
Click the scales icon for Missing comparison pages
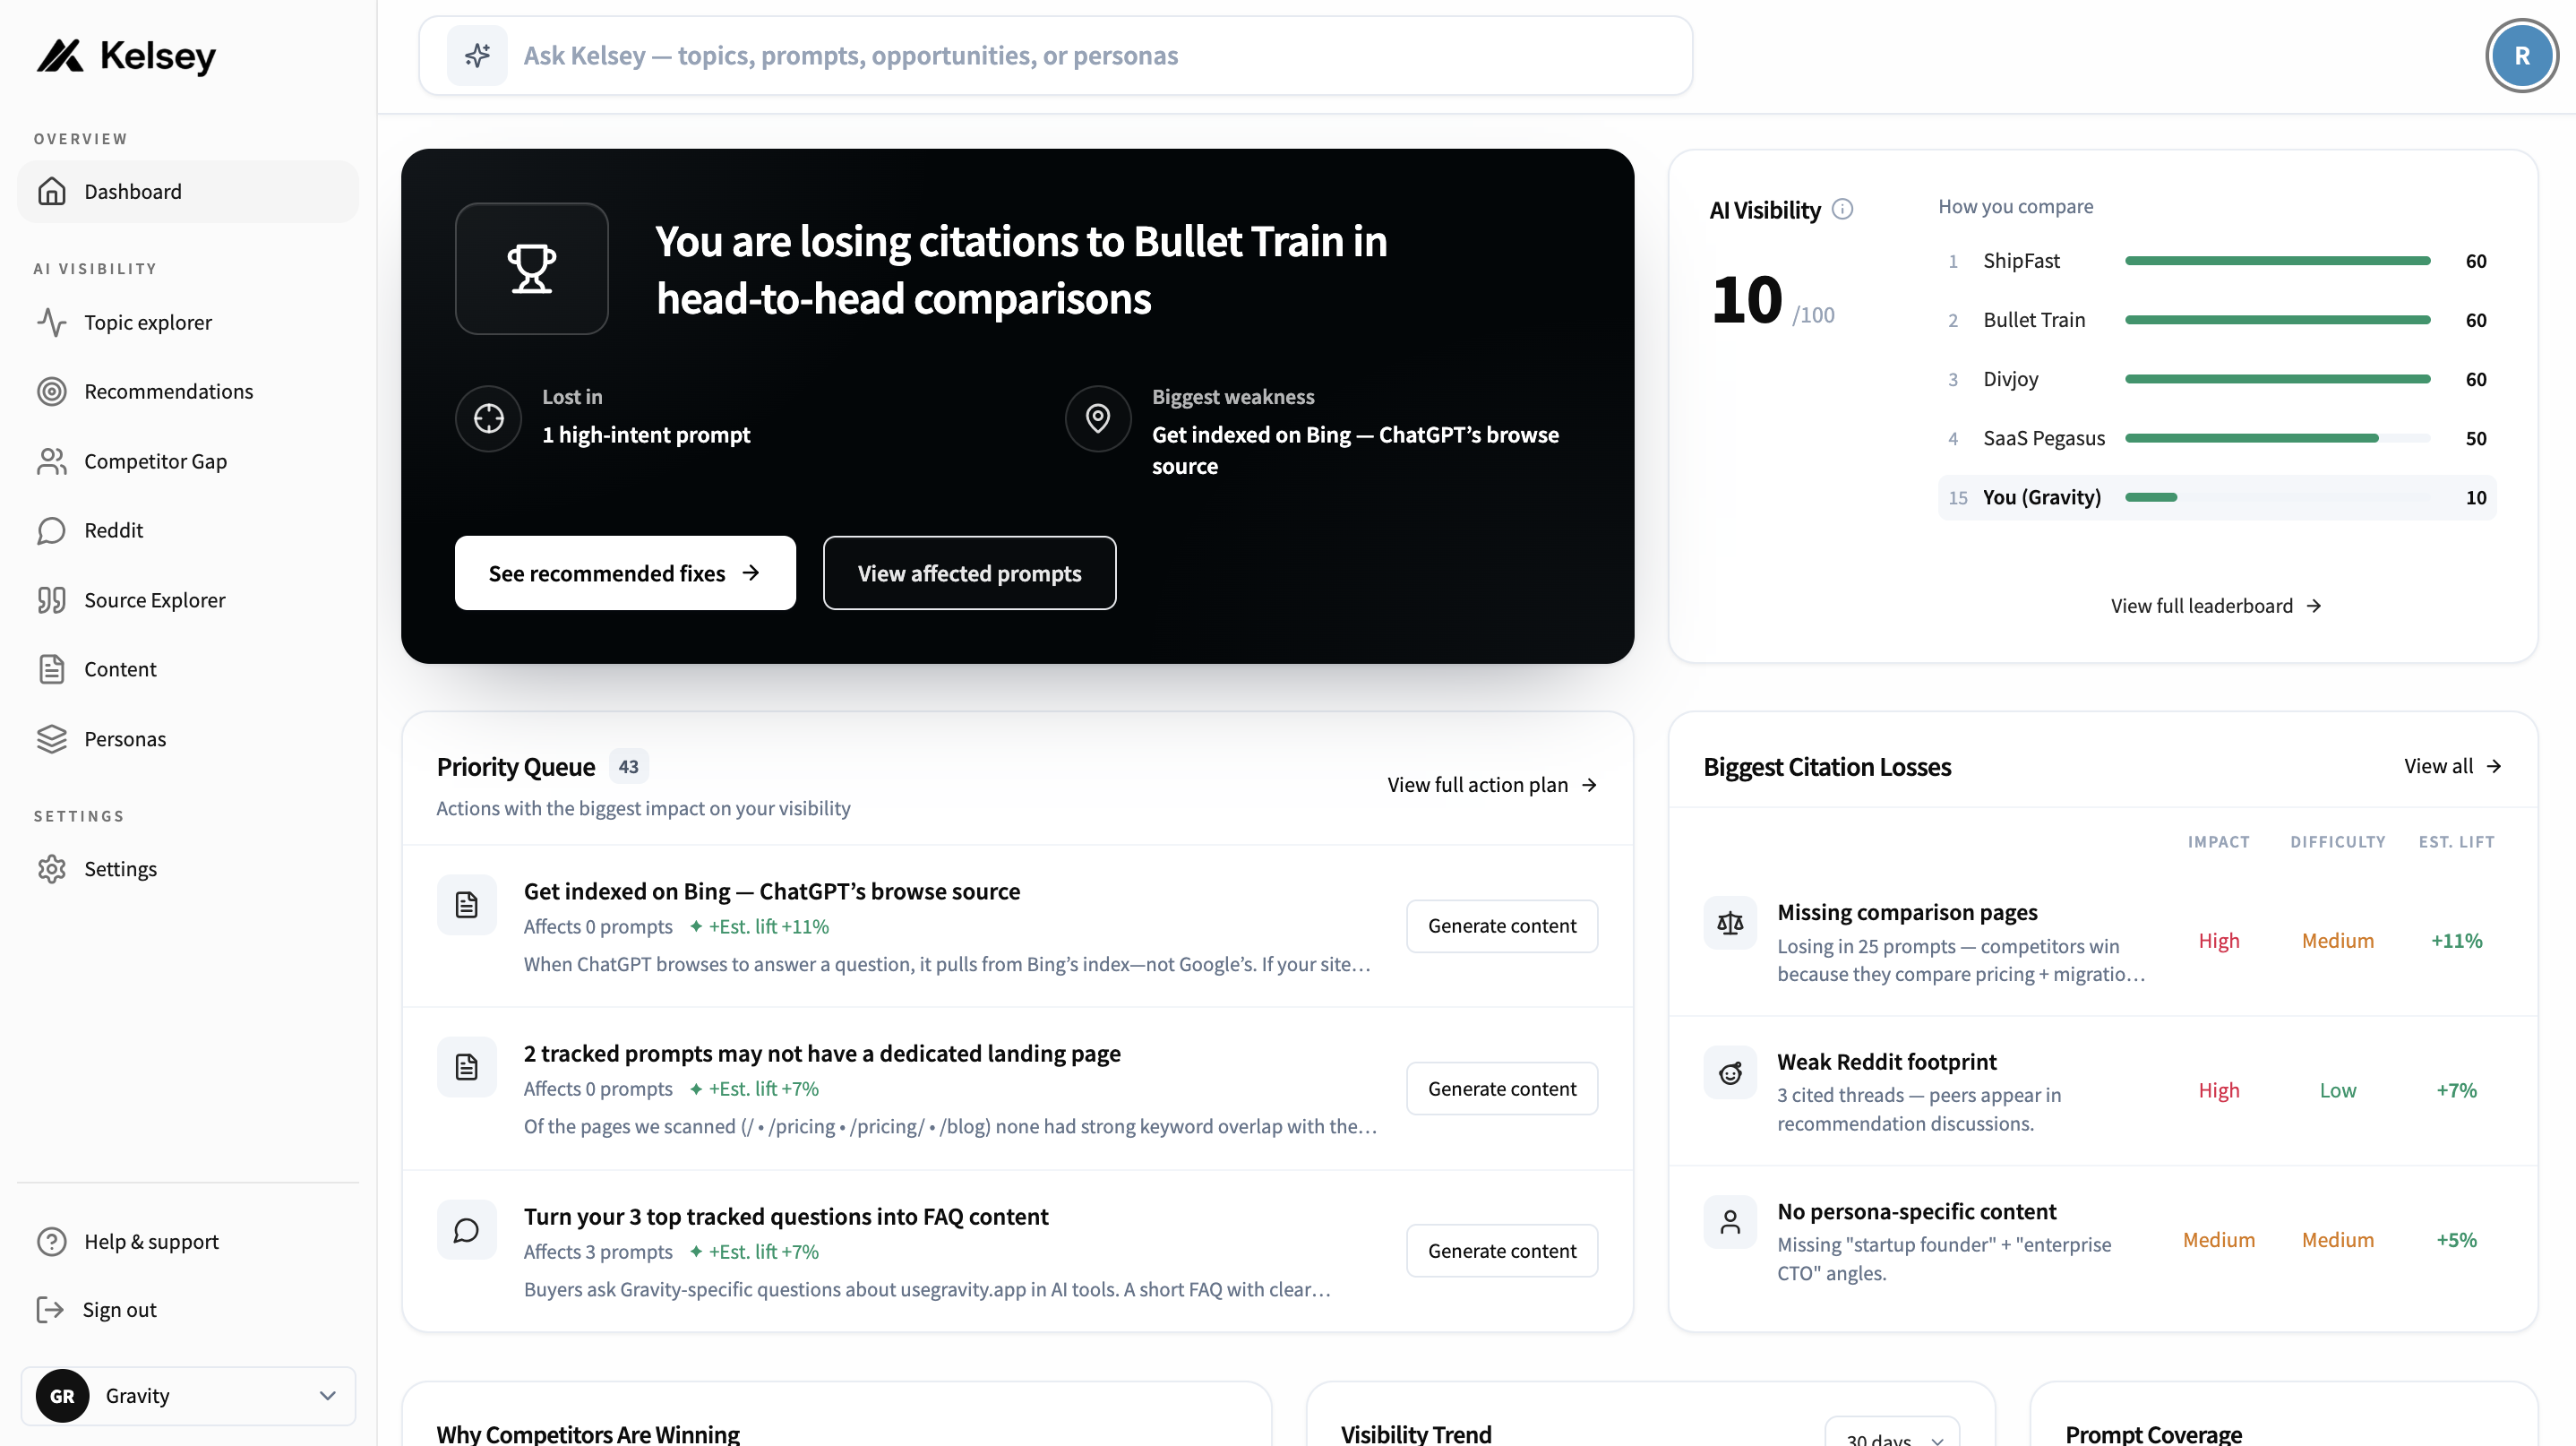[x=1730, y=923]
